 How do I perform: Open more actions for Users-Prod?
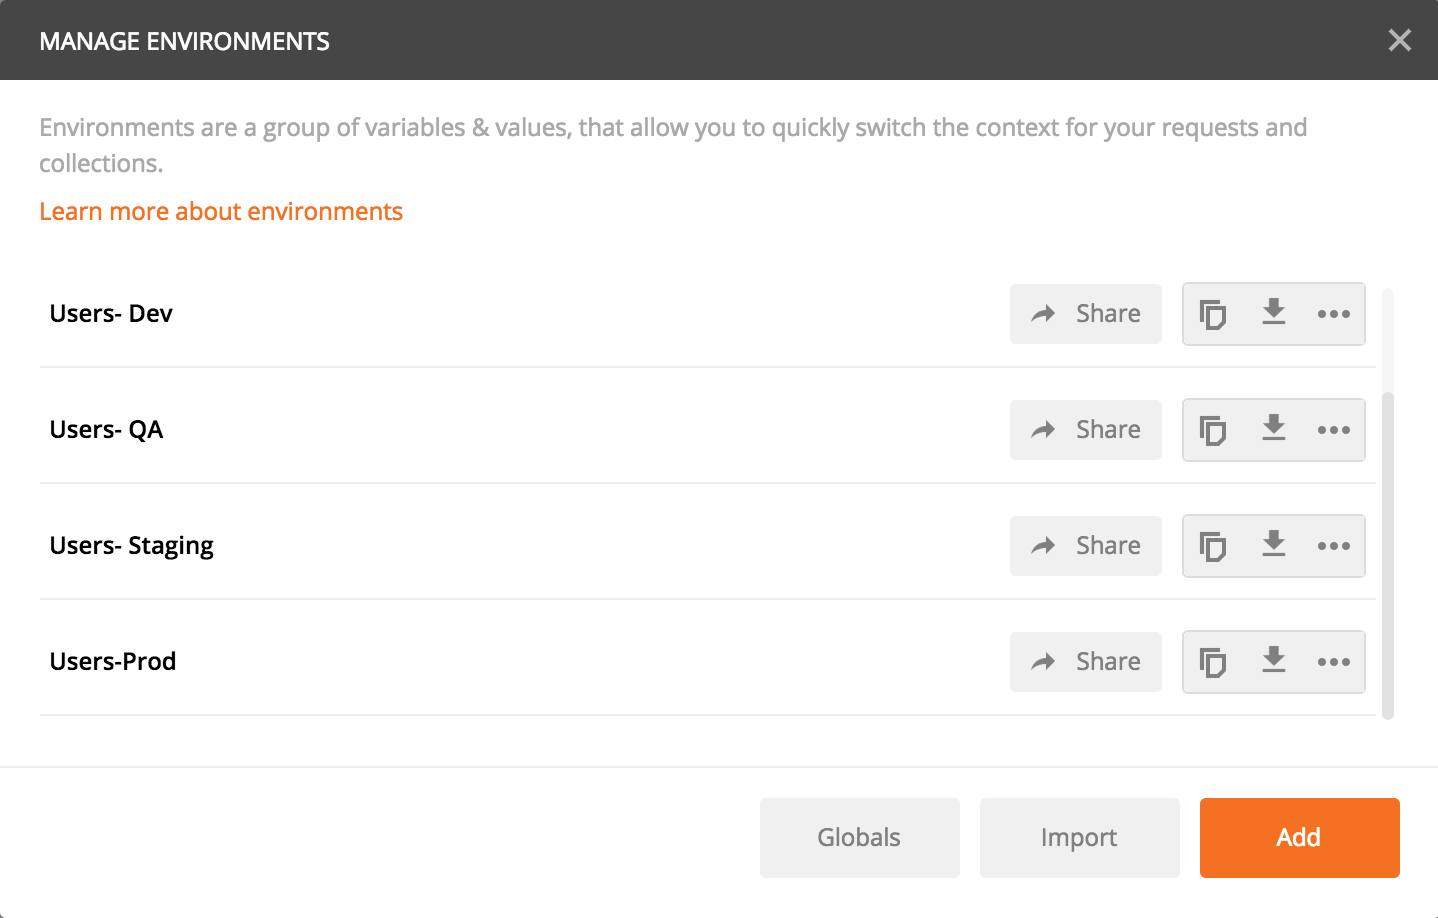click(x=1334, y=662)
